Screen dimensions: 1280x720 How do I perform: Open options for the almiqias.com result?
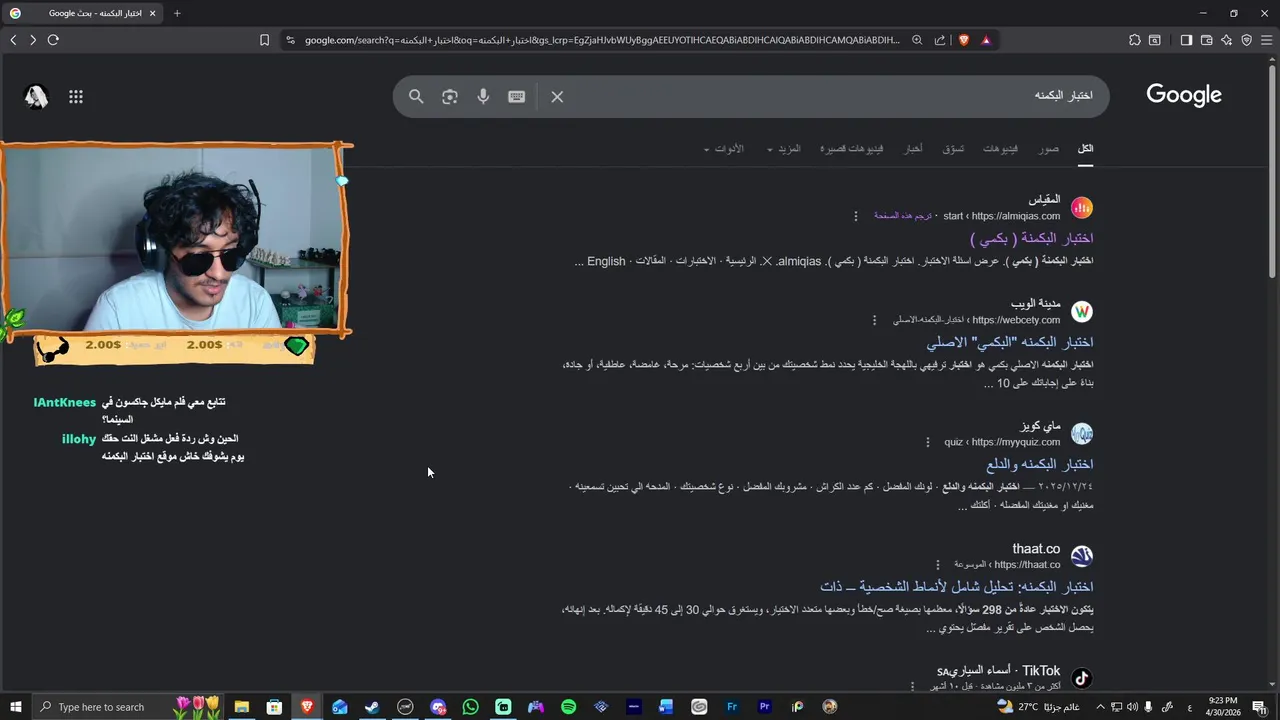pyautogui.click(x=855, y=216)
